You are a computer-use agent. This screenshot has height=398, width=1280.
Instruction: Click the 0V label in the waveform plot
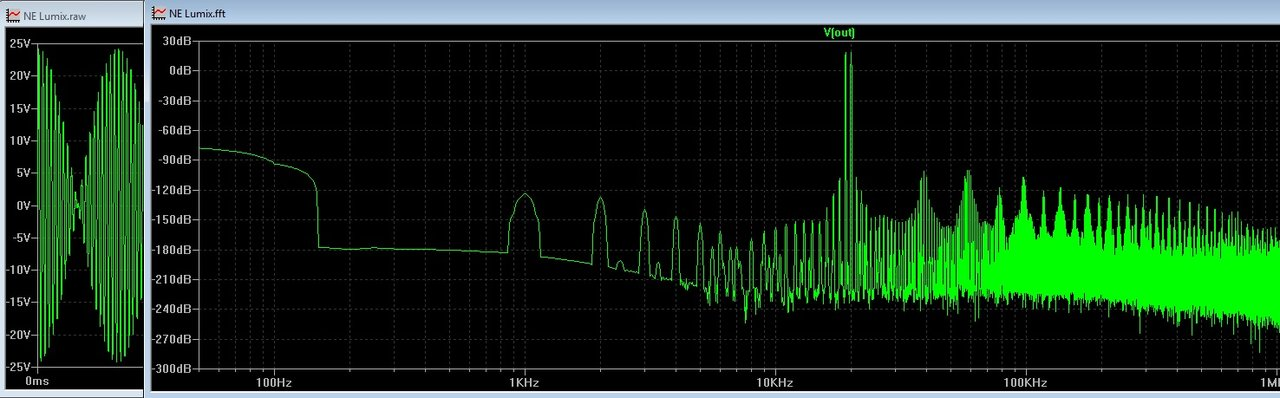[x=25, y=206]
